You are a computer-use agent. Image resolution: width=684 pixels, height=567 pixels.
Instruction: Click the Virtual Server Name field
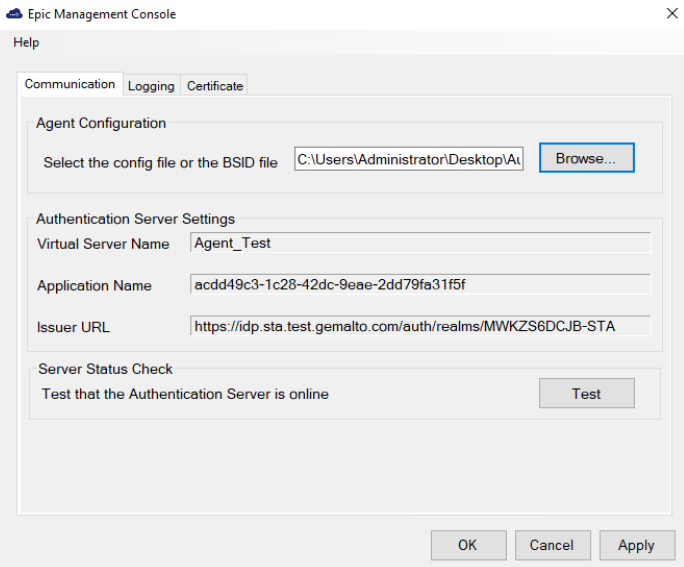coord(421,243)
